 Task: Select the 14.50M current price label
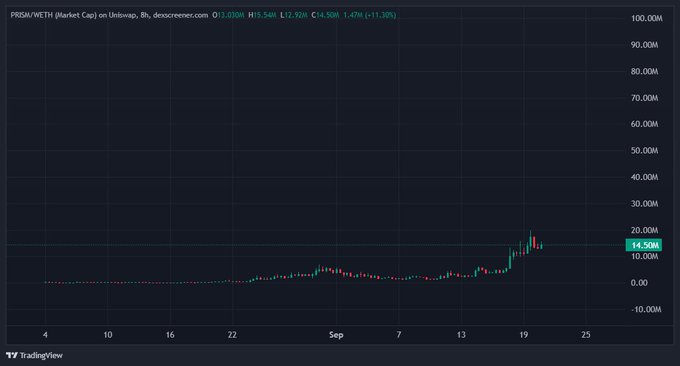(x=644, y=245)
